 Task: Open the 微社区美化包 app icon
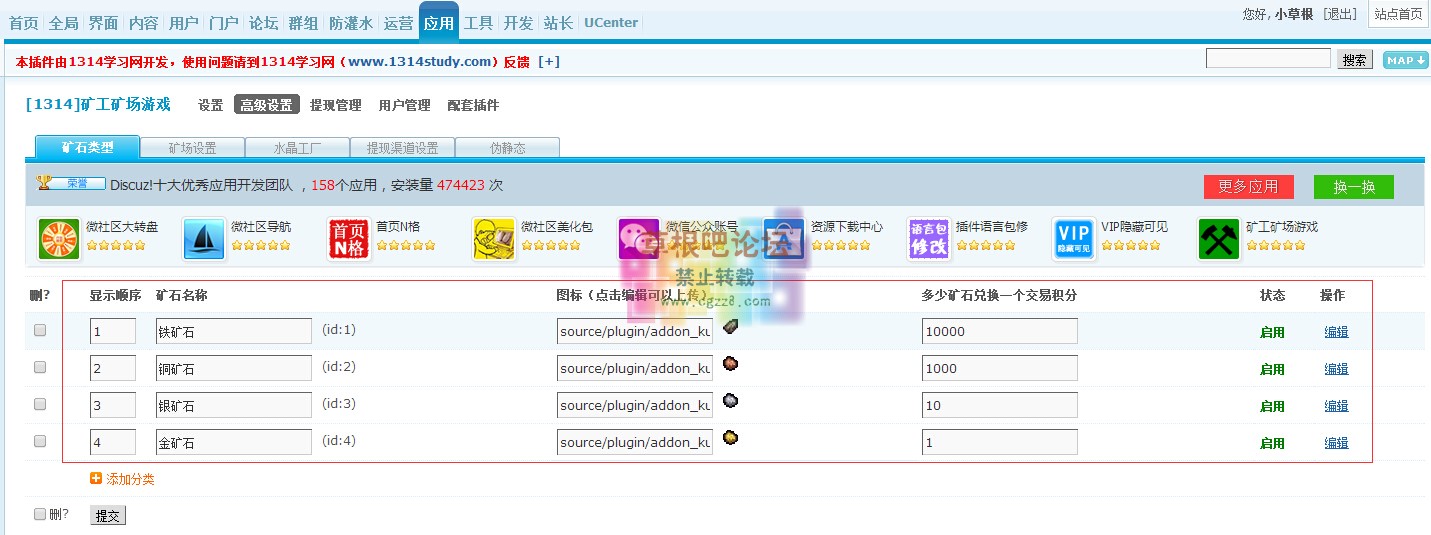(x=493, y=239)
